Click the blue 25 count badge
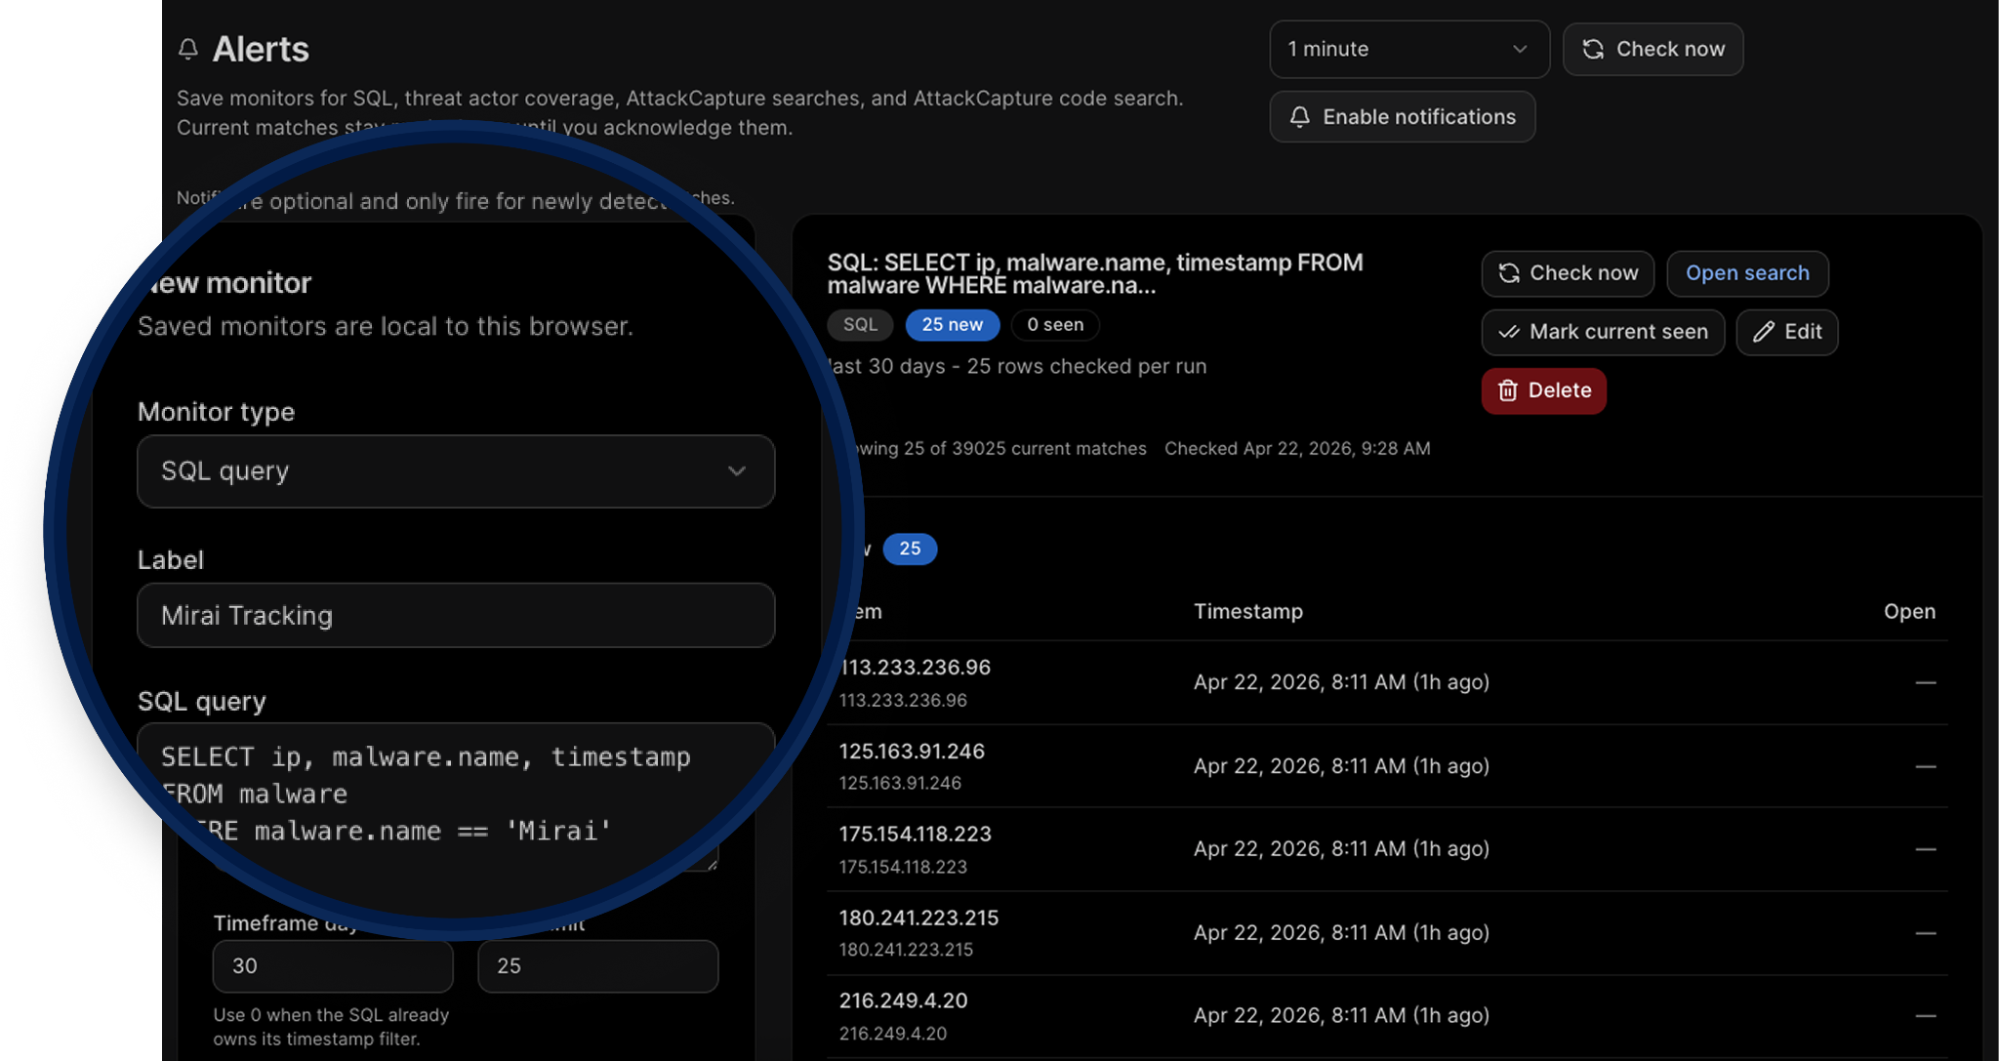 pyautogui.click(x=910, y=549)
